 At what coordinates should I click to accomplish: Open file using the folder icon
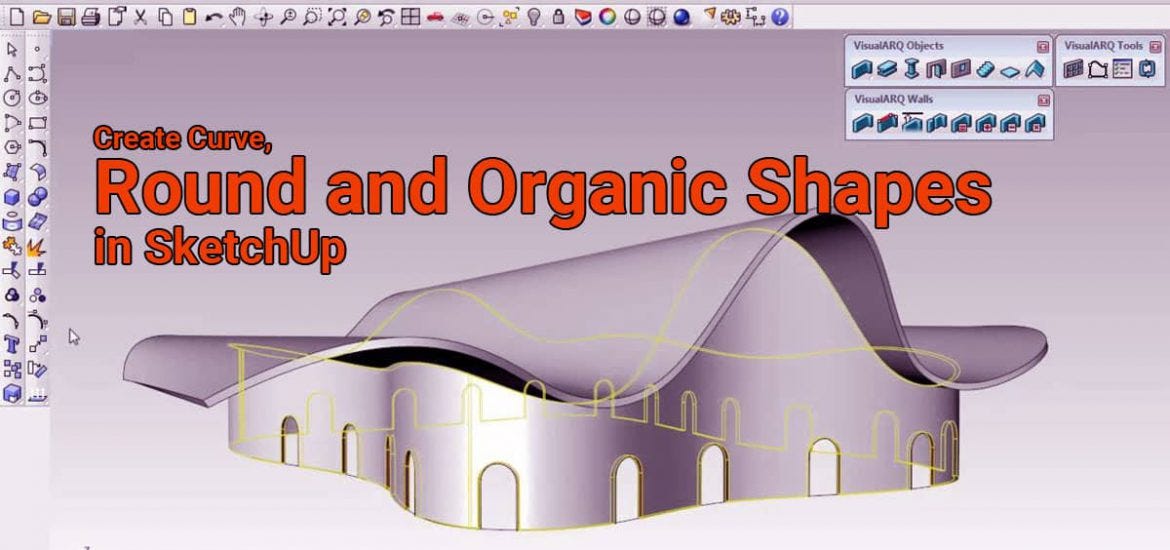[x=41, y=17]
